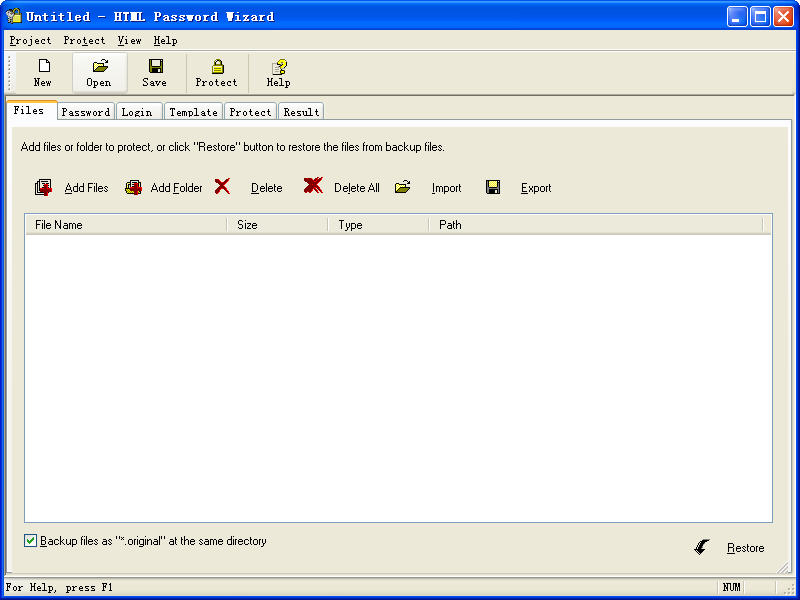
Task: Click the Import folder icon
Action: click(403, 187)
